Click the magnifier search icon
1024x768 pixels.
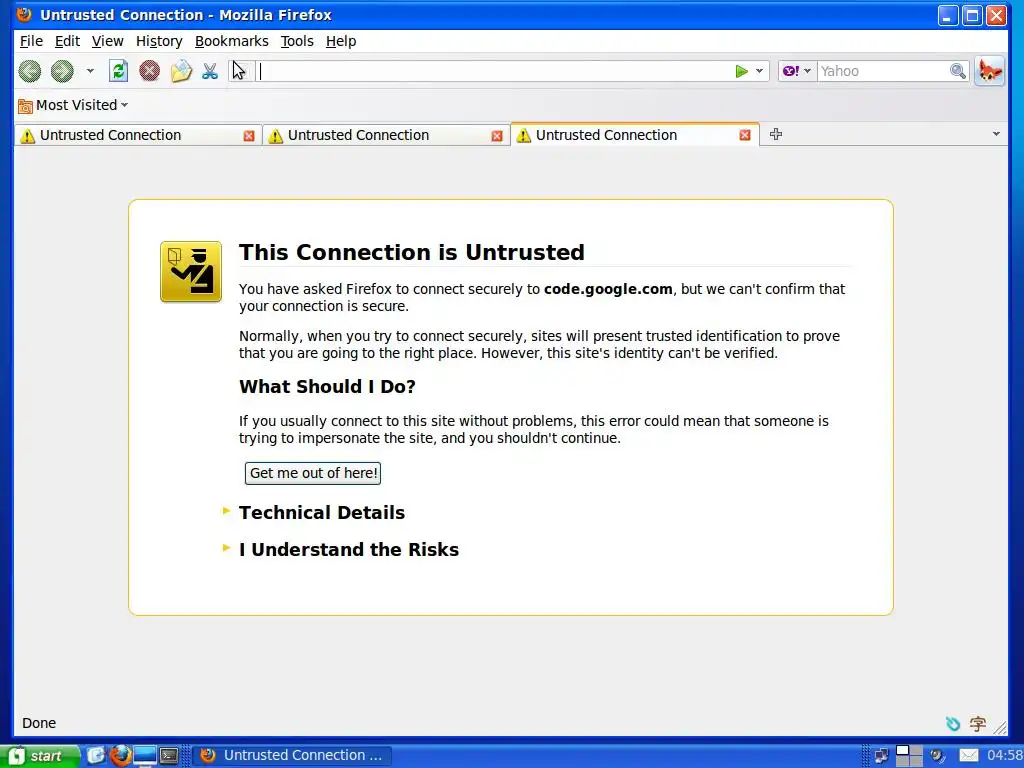pyautogui.click(x=957, y=71)
